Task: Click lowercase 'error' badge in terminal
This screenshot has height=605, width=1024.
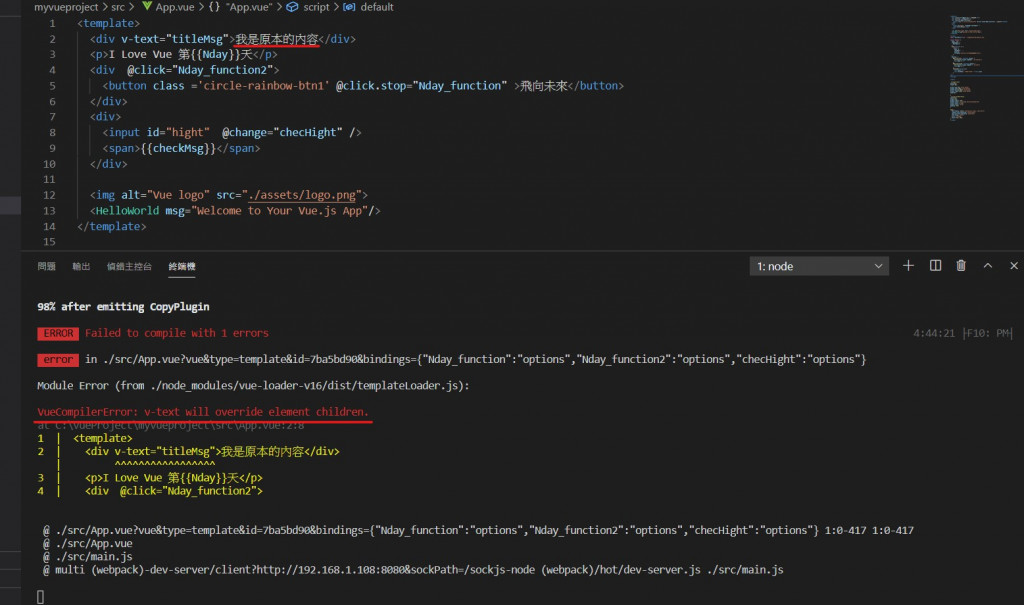Action: [x=58, y=359]
